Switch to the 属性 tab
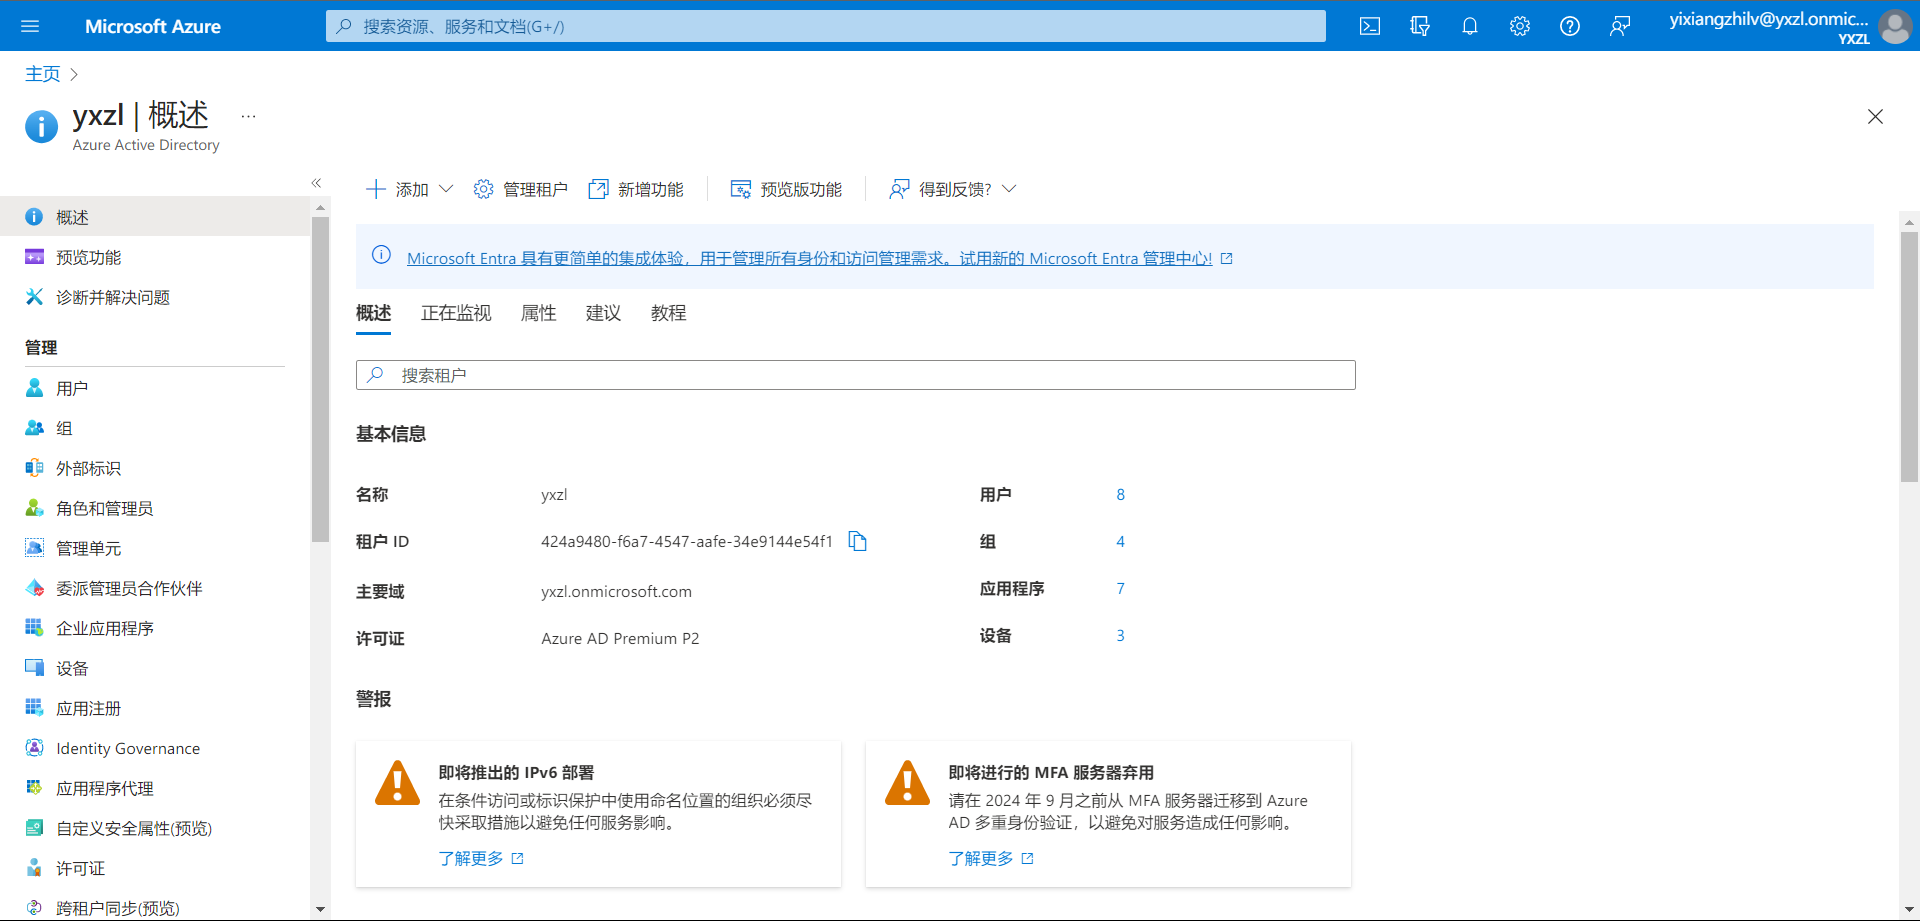The height and width of the screenshot is (921, 1920). point(538,313)
